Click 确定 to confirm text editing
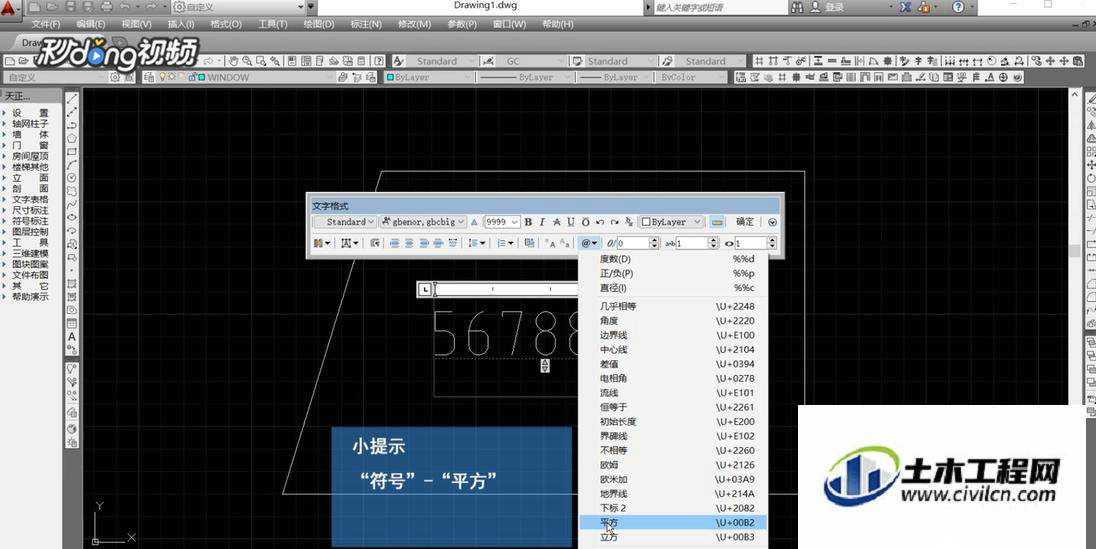 (745, 222)
